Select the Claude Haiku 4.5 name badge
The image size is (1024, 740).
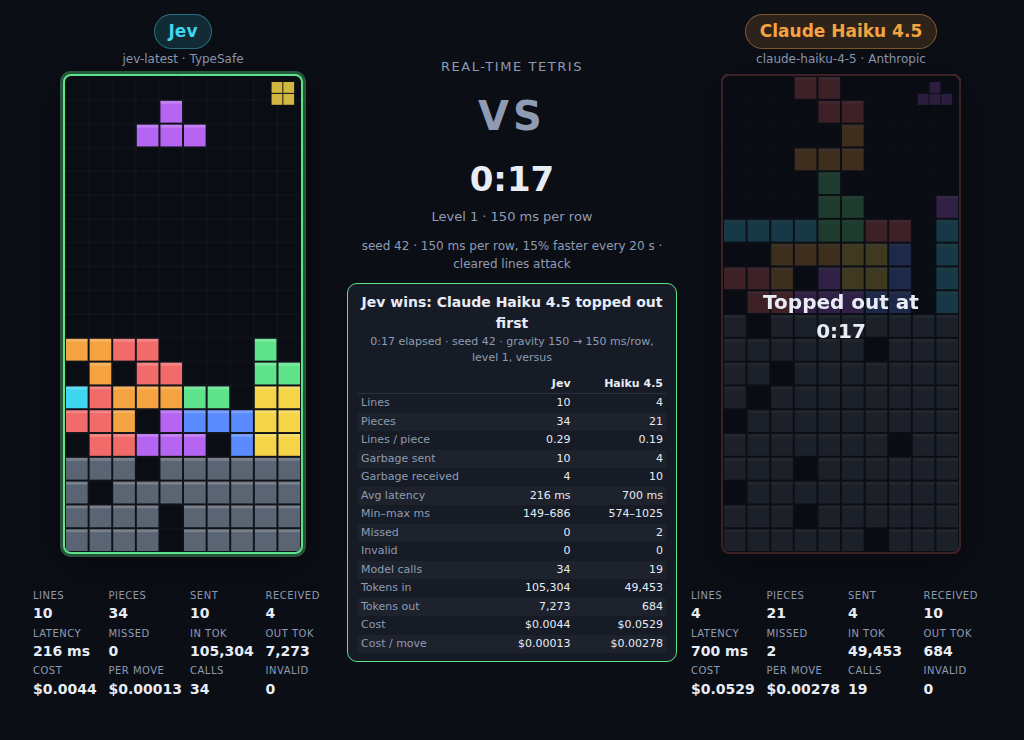pyautogui.click(x=840, y=31)
